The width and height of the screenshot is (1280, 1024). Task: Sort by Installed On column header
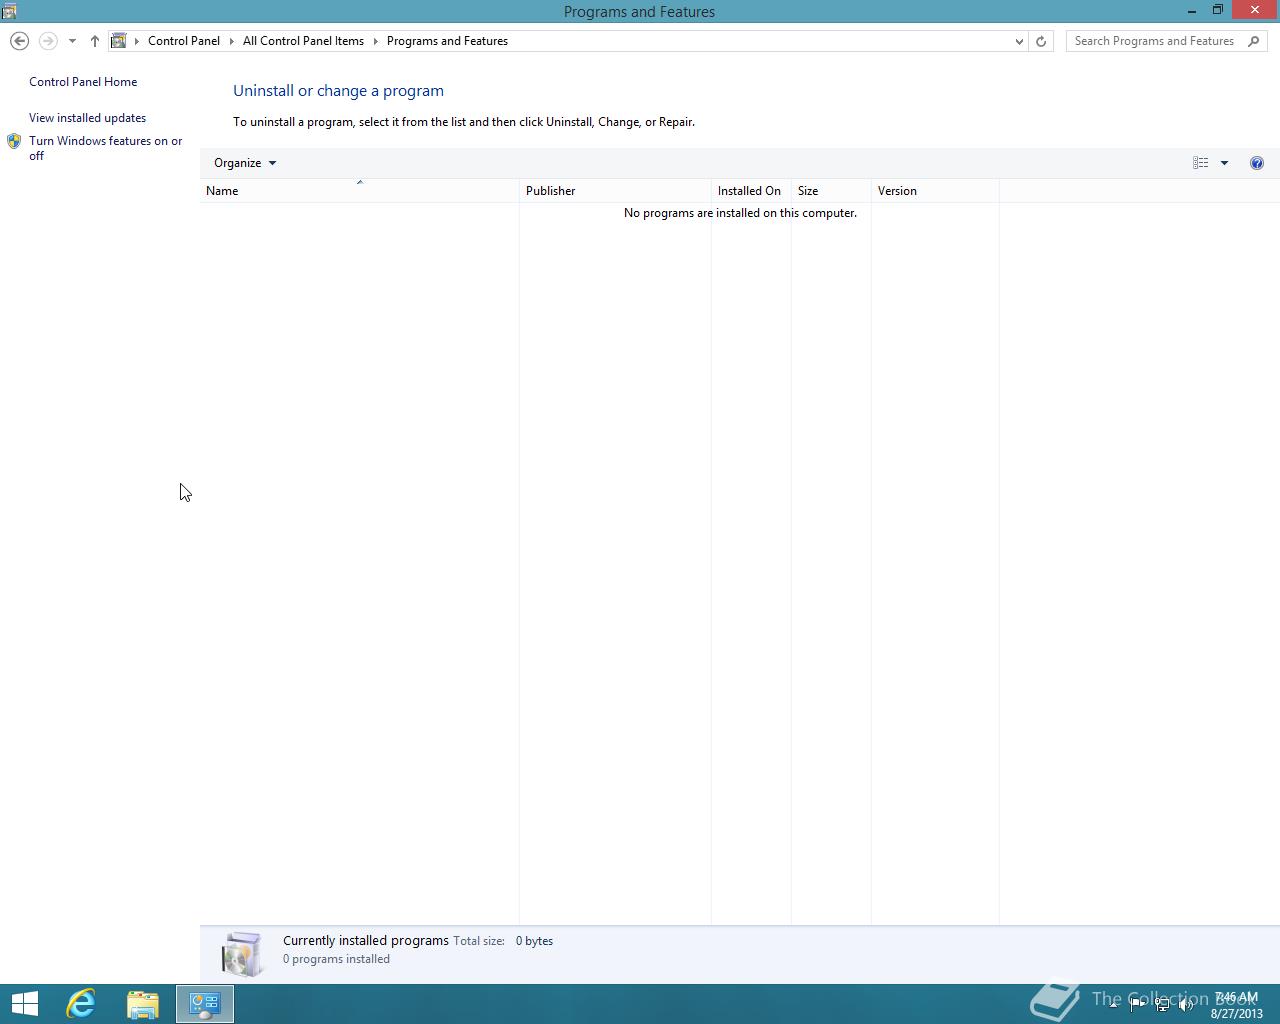pos(751,191)
